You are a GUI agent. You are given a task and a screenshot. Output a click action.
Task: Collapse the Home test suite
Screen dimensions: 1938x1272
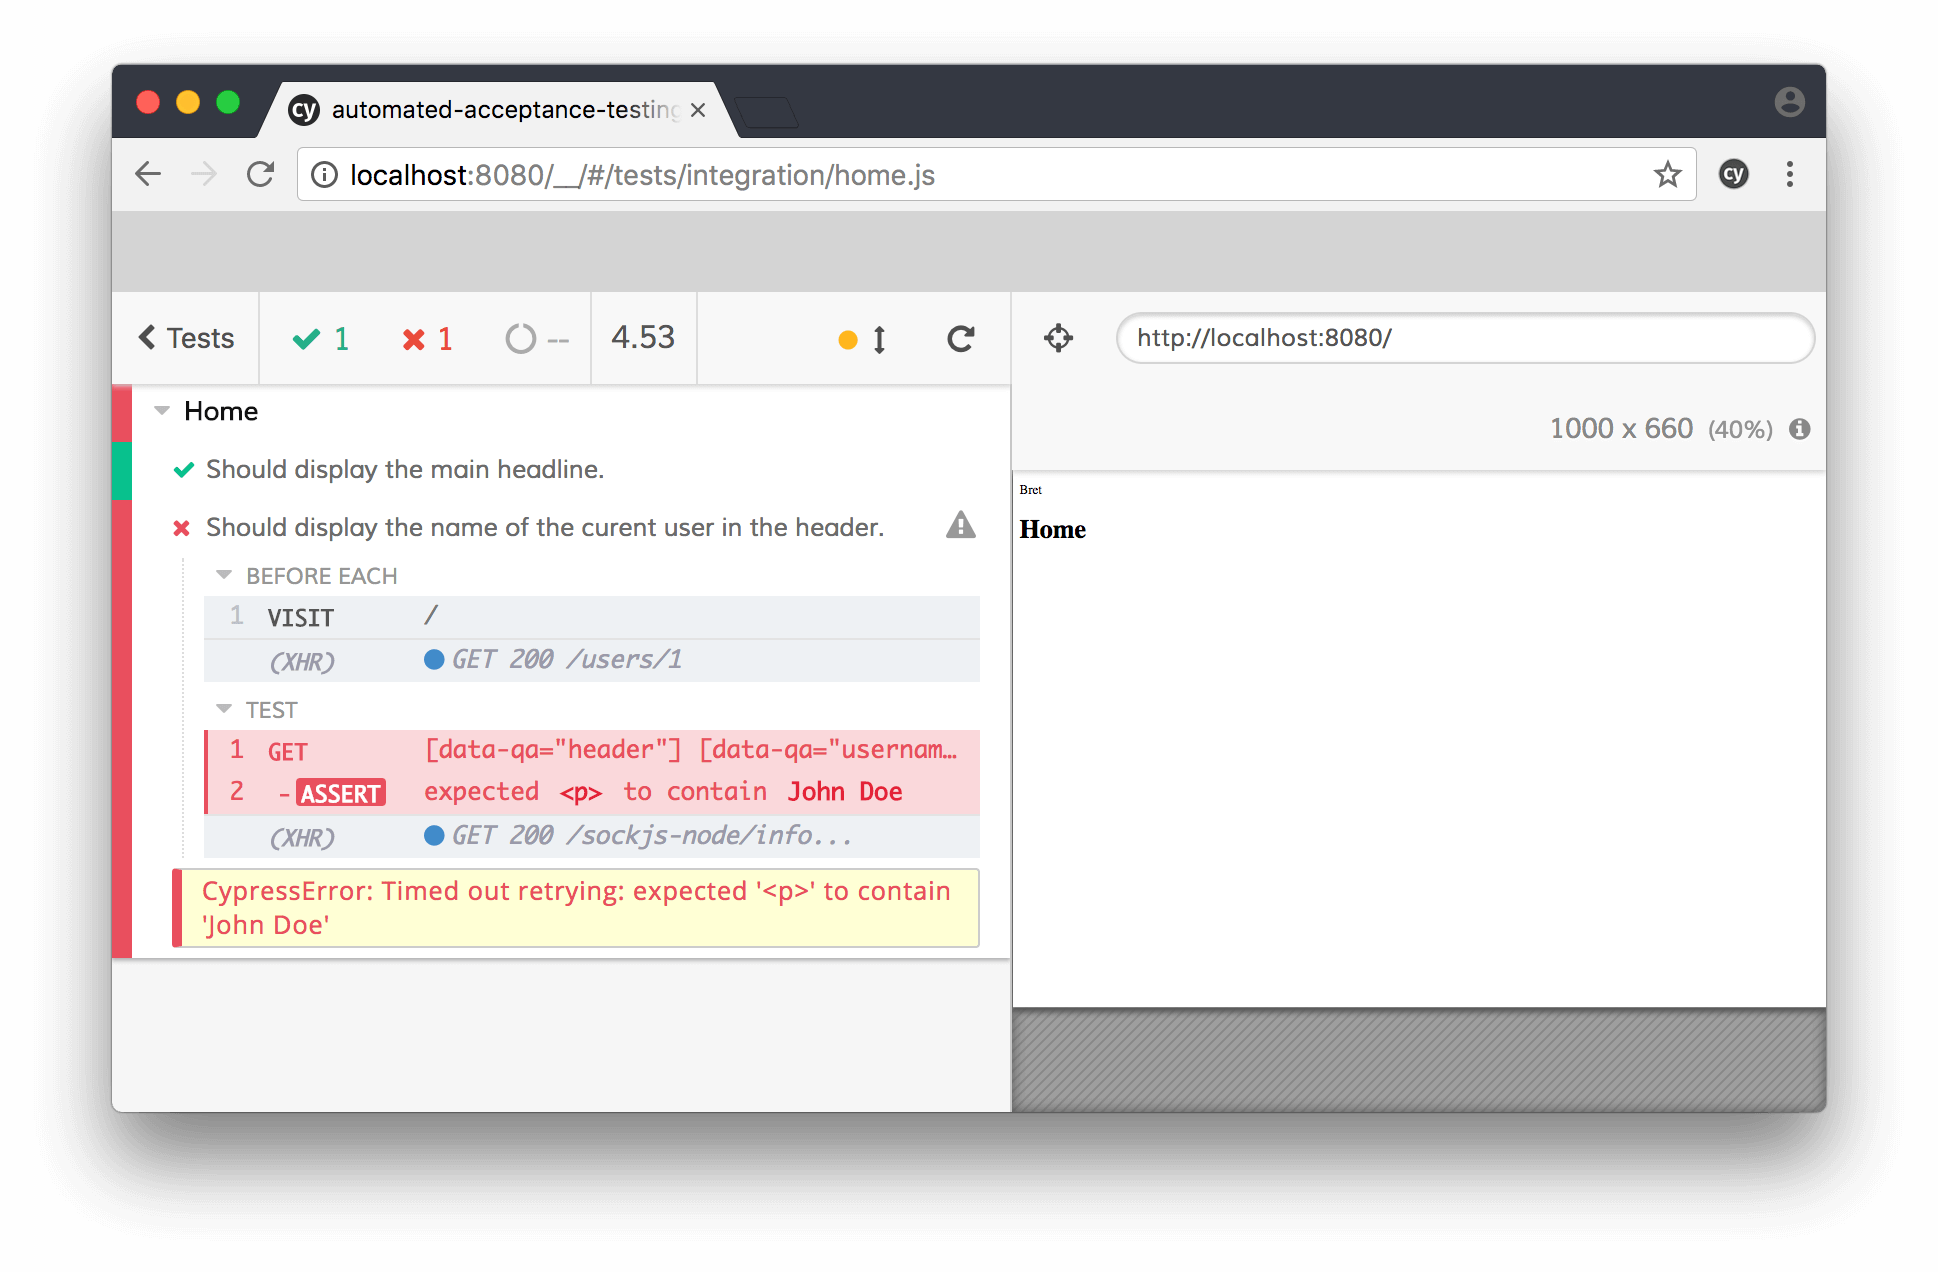point(162,411)
